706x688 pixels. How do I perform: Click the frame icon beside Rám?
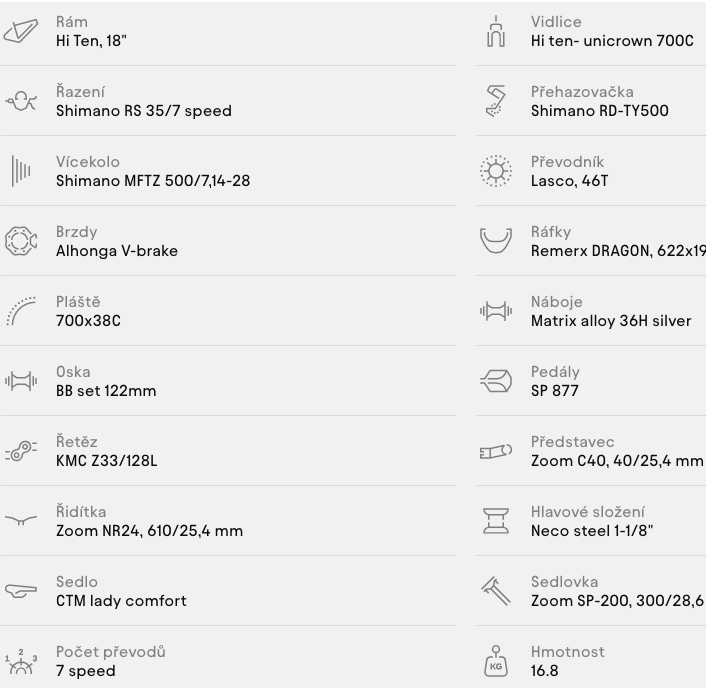pos(21,31)
